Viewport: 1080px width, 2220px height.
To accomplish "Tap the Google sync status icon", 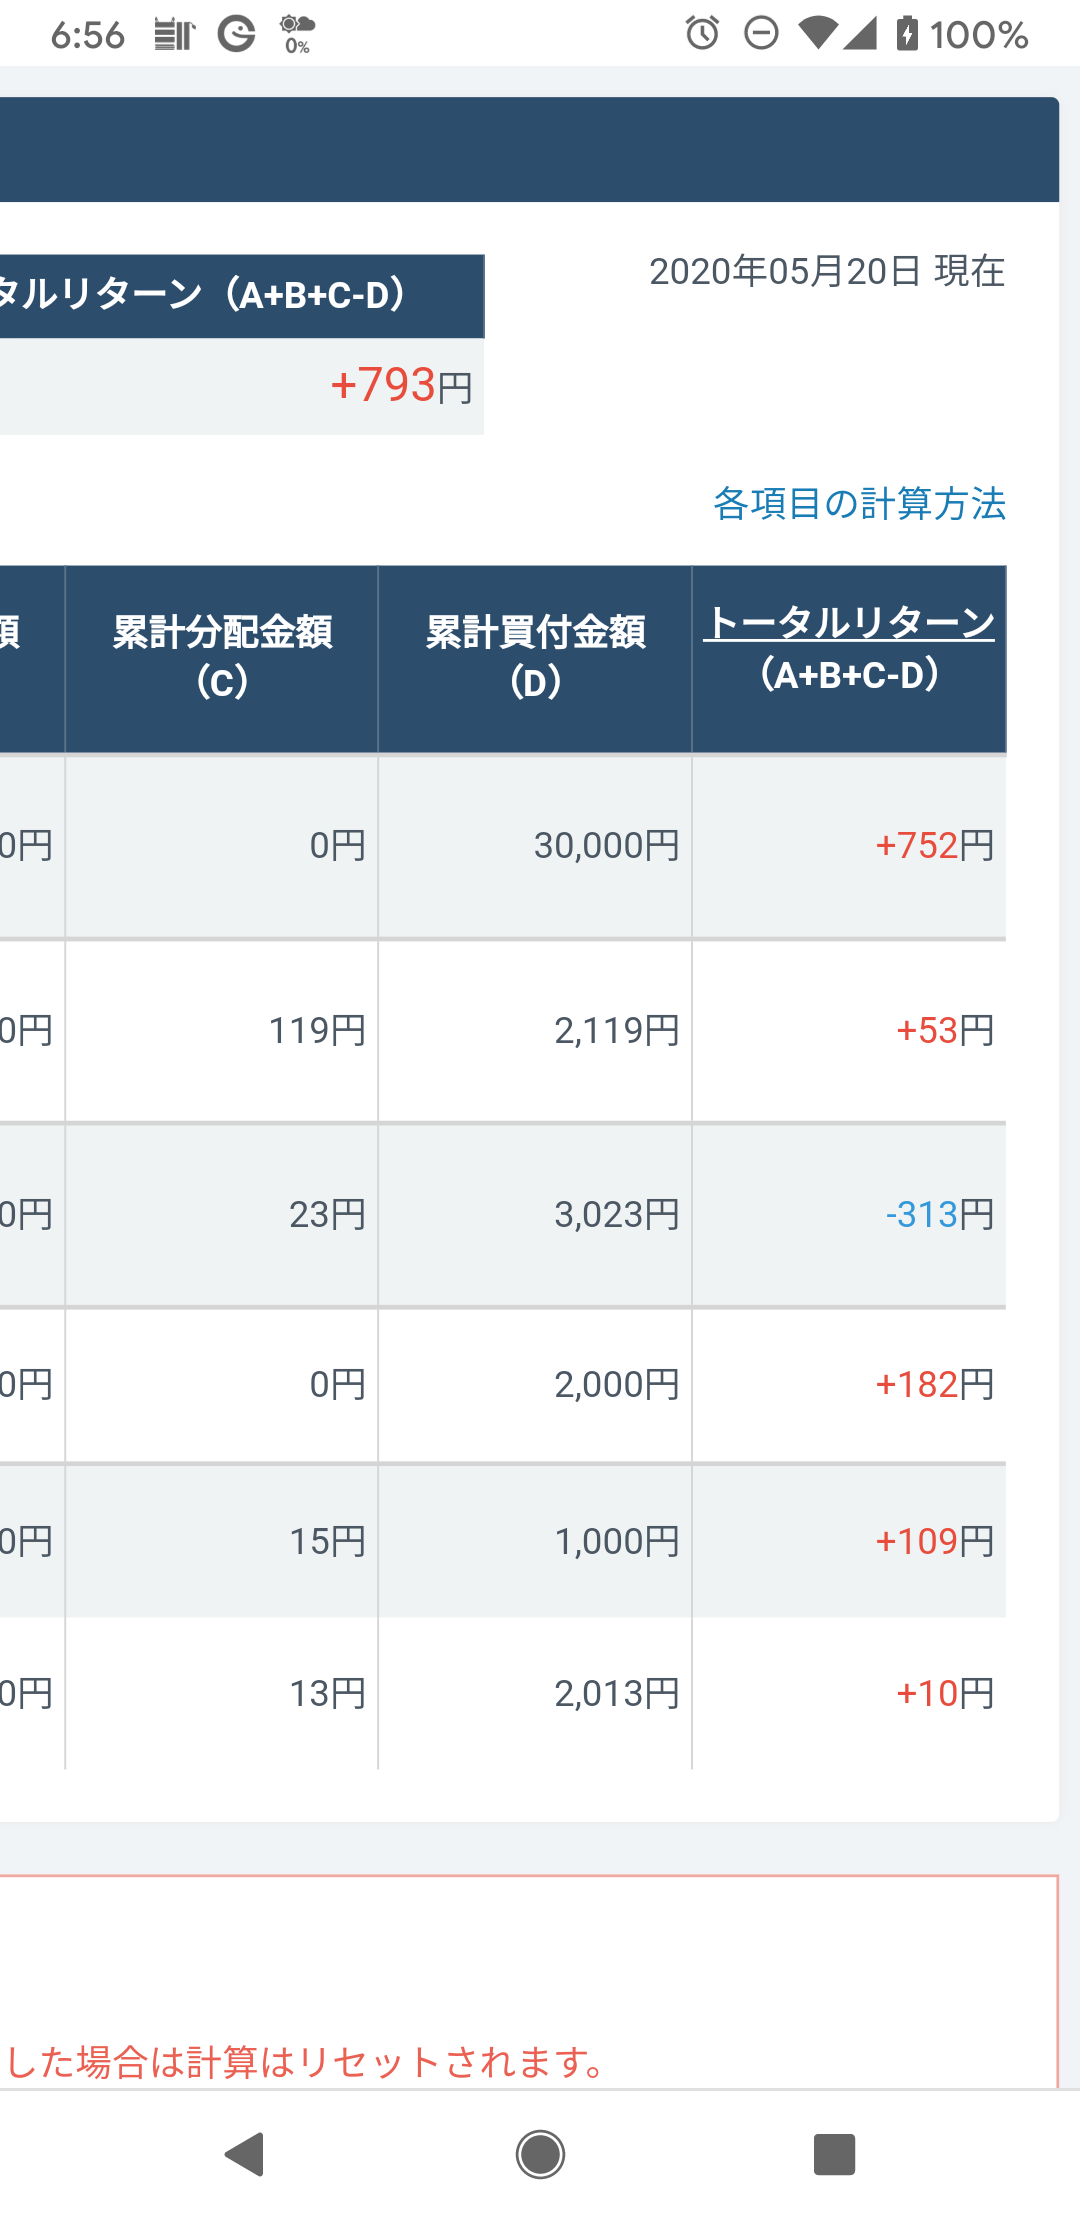I will 237,34.
